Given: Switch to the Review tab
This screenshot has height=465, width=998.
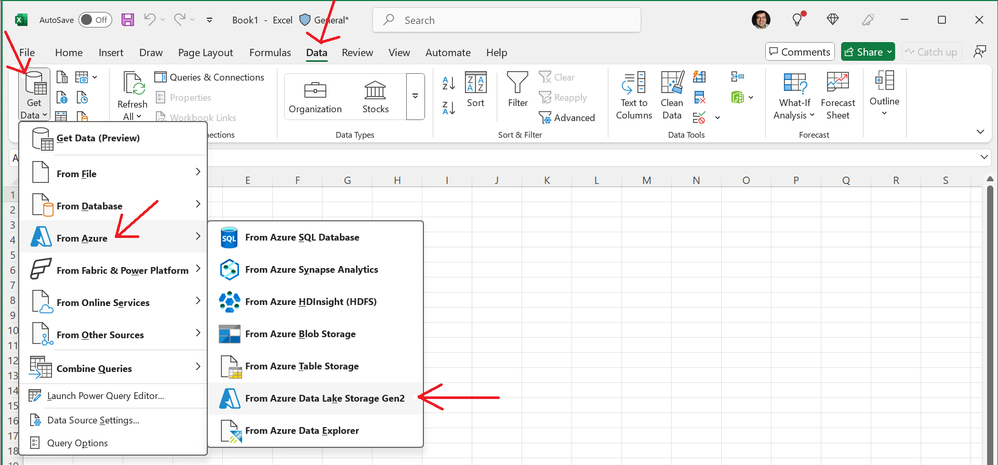Looking at the screenshot, I should point(357,53).
